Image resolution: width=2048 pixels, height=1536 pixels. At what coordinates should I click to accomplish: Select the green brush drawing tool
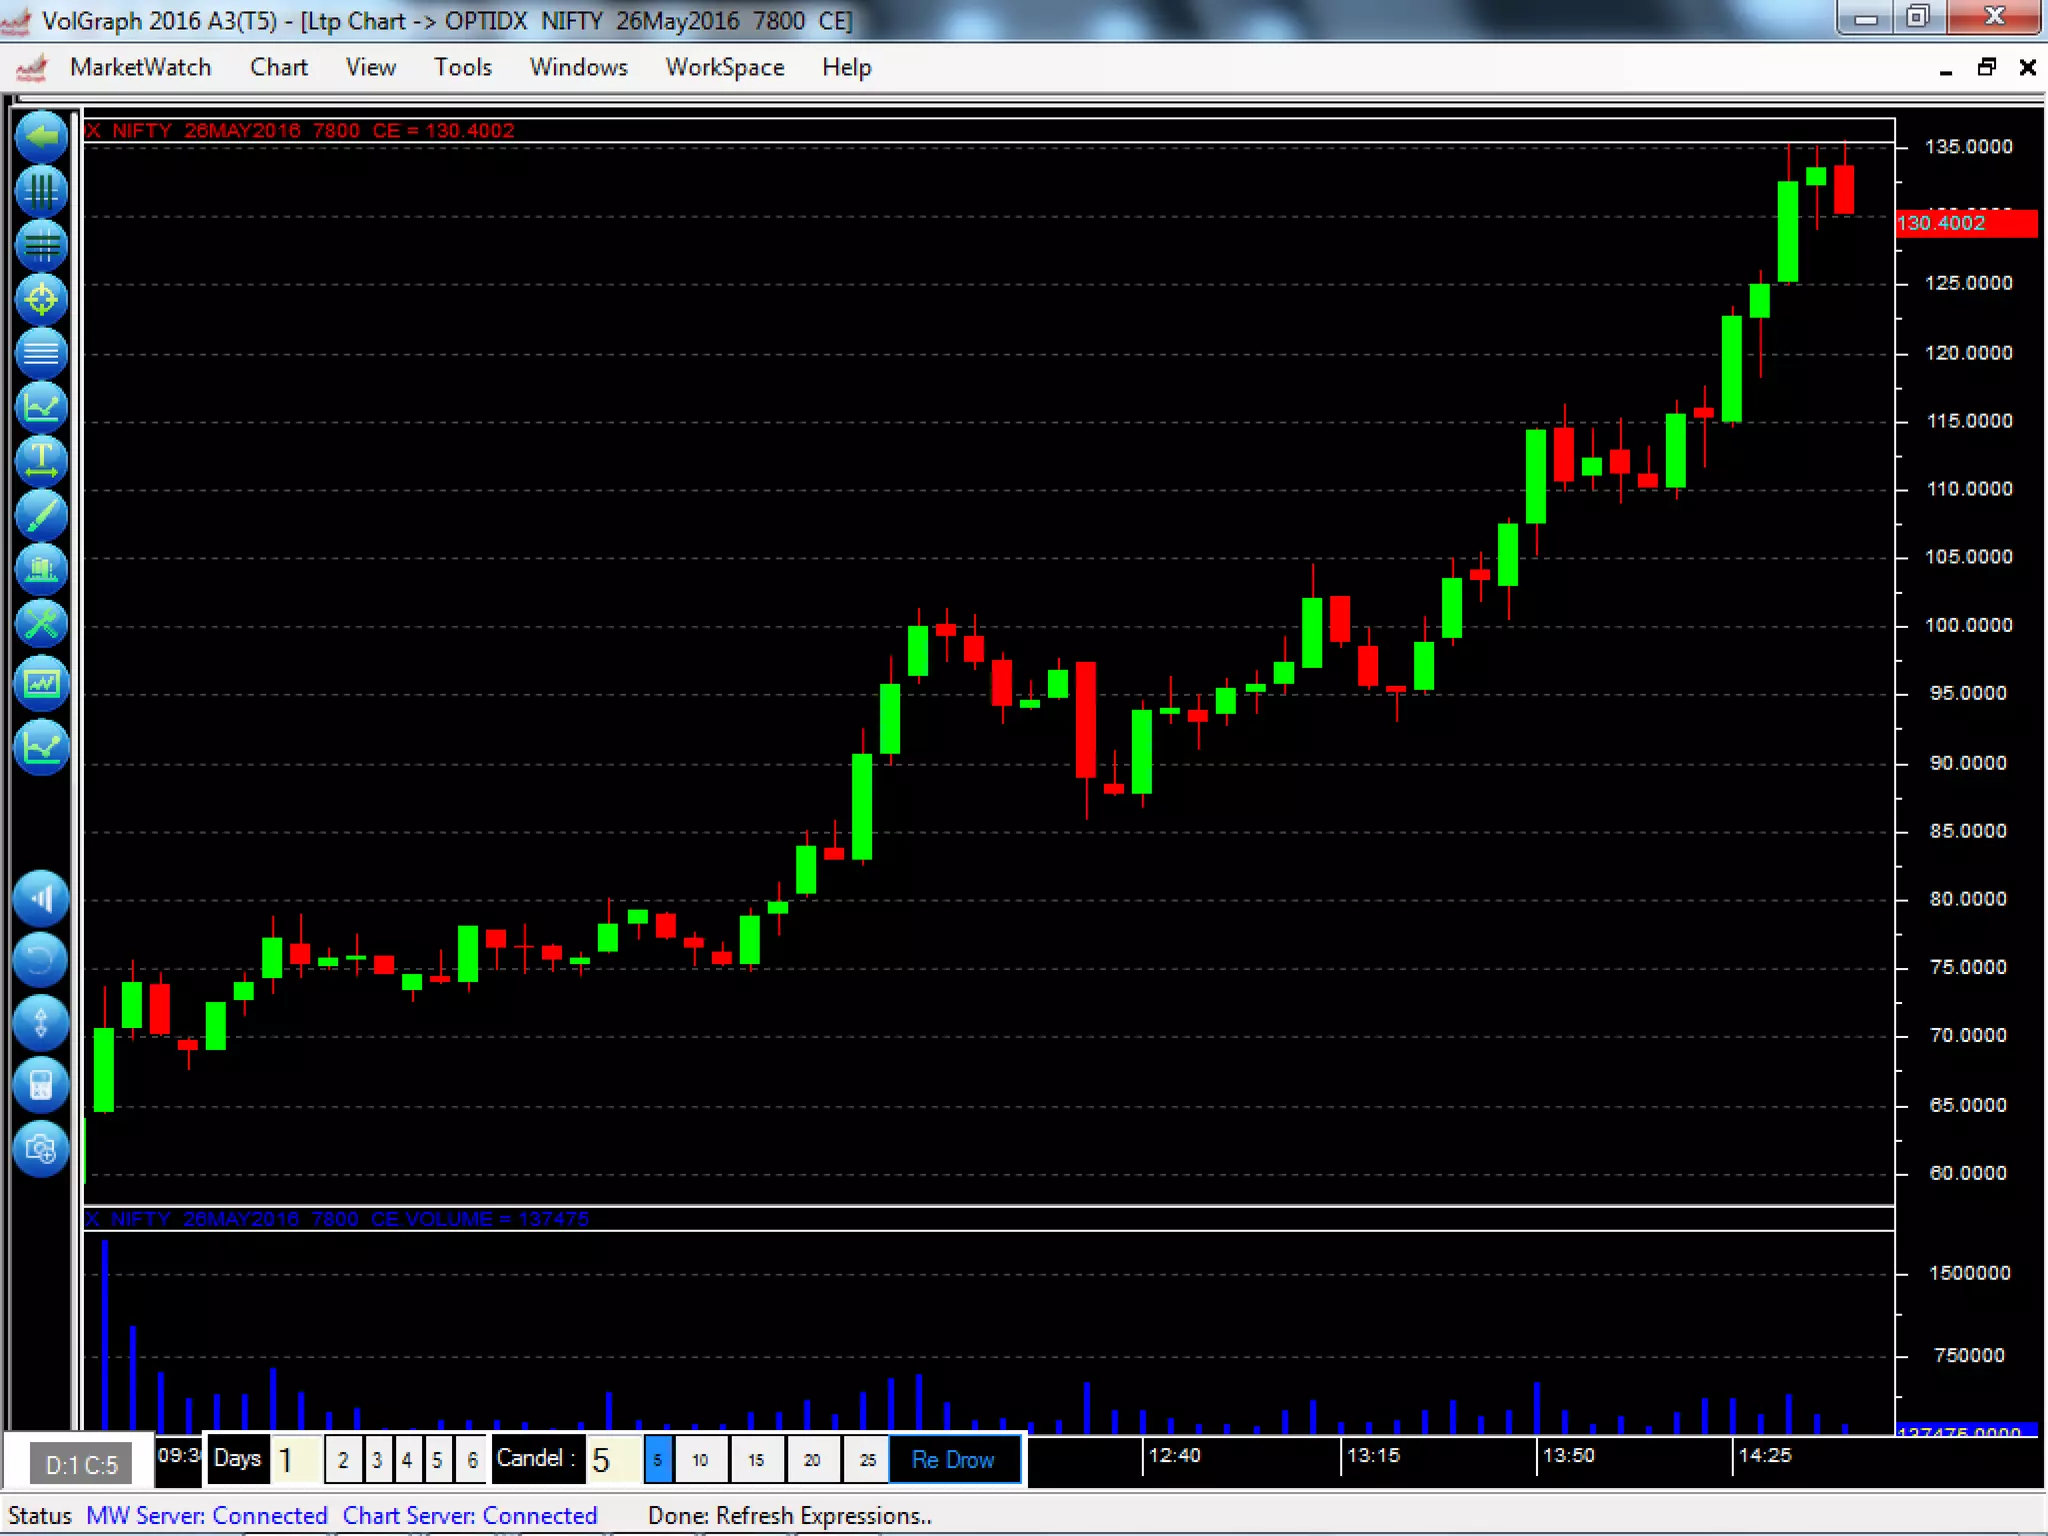pos(41,515)
